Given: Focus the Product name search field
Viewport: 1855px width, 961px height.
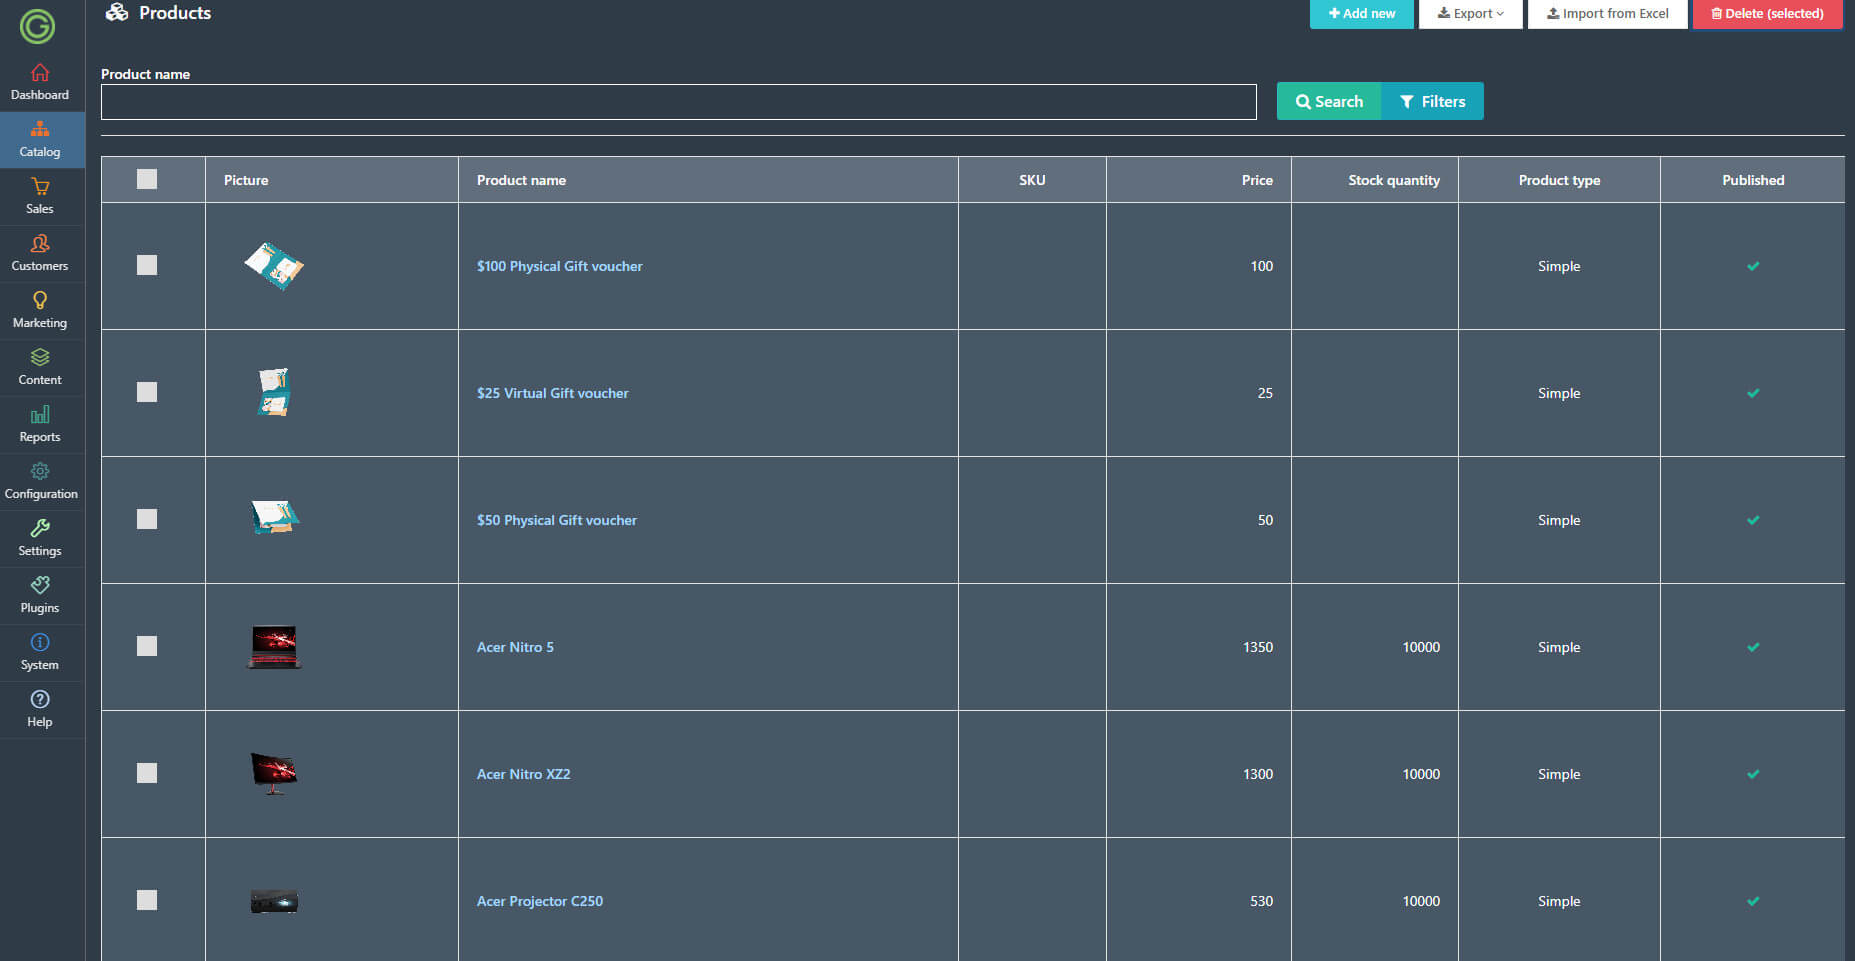Looking at the screenshot, I should 678,102.
